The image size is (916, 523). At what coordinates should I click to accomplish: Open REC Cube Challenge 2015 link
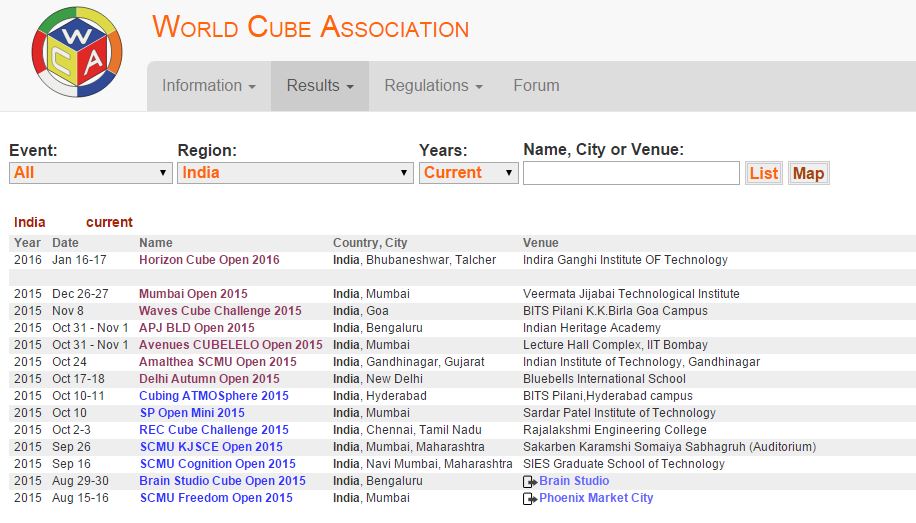[x=214, y=430]
